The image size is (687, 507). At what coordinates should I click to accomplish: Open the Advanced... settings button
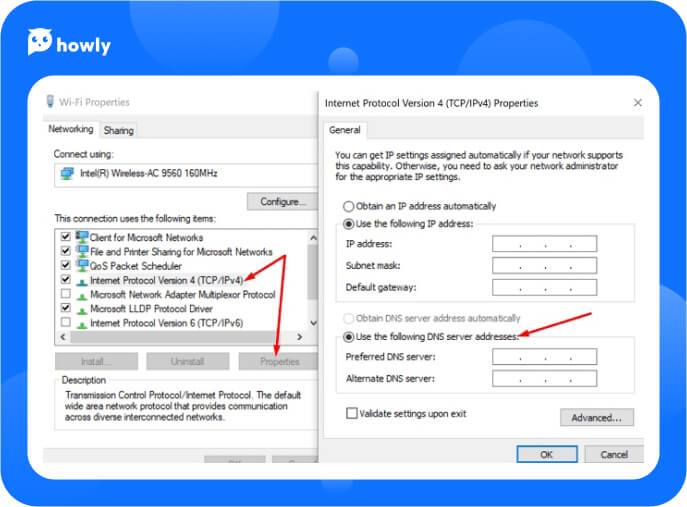pos(597,417)
